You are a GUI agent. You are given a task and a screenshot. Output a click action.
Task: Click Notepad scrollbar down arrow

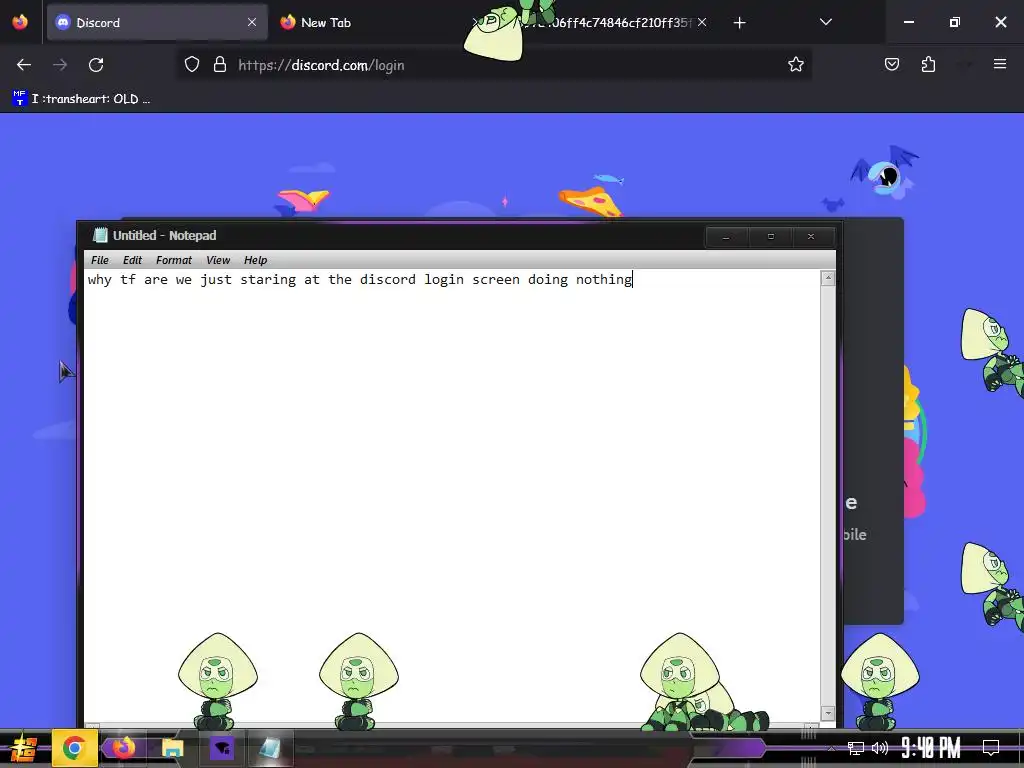click(x=828, y=713)
